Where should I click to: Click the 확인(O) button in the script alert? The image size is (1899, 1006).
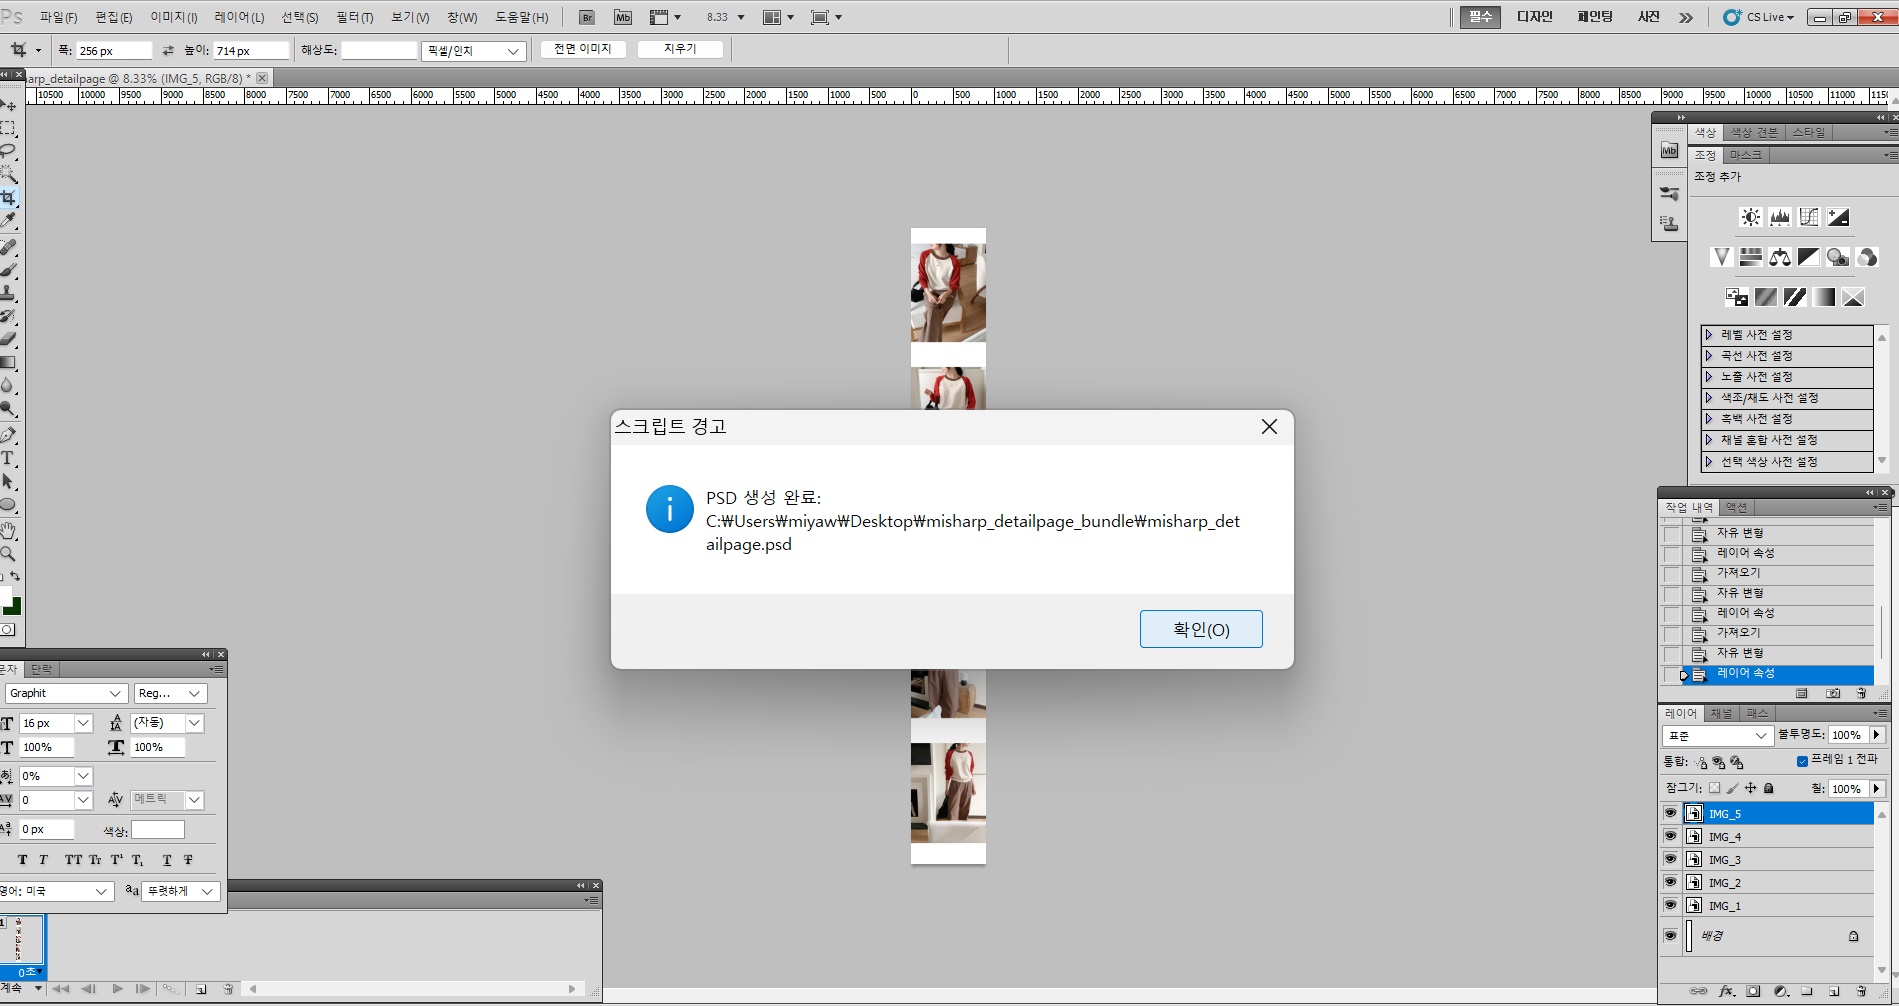[x=1200, y=629]
